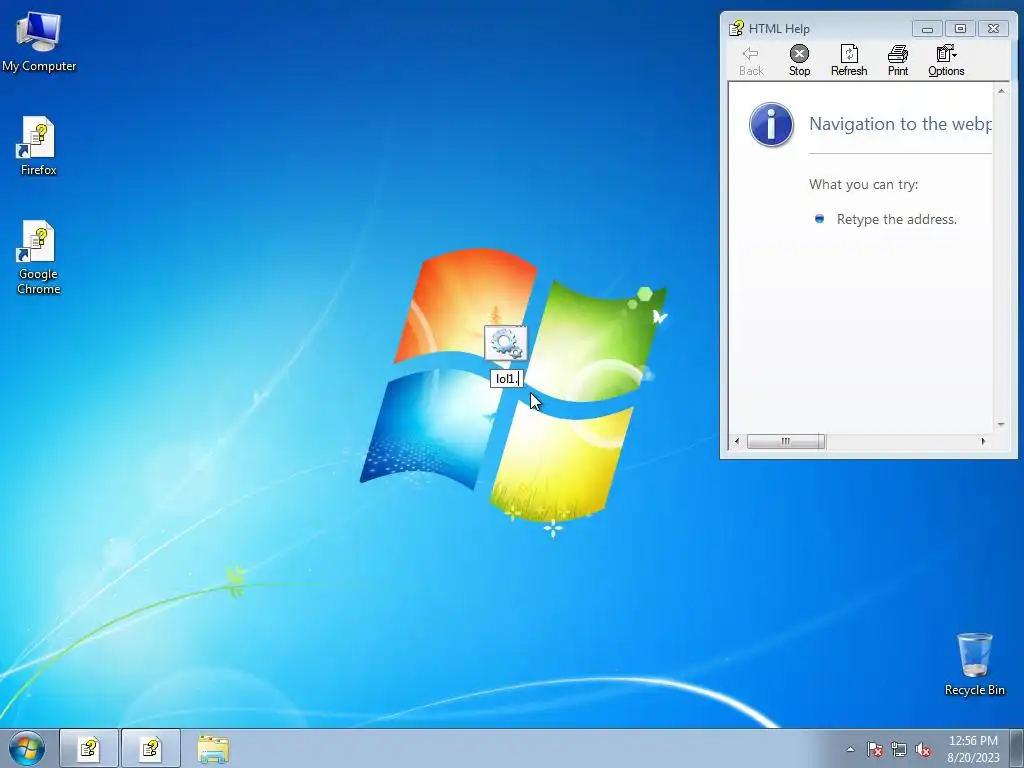Click the Back button in HTML Help
Image resolution: width=1024 pixels, height=768 pixels.
coord(751,61)
